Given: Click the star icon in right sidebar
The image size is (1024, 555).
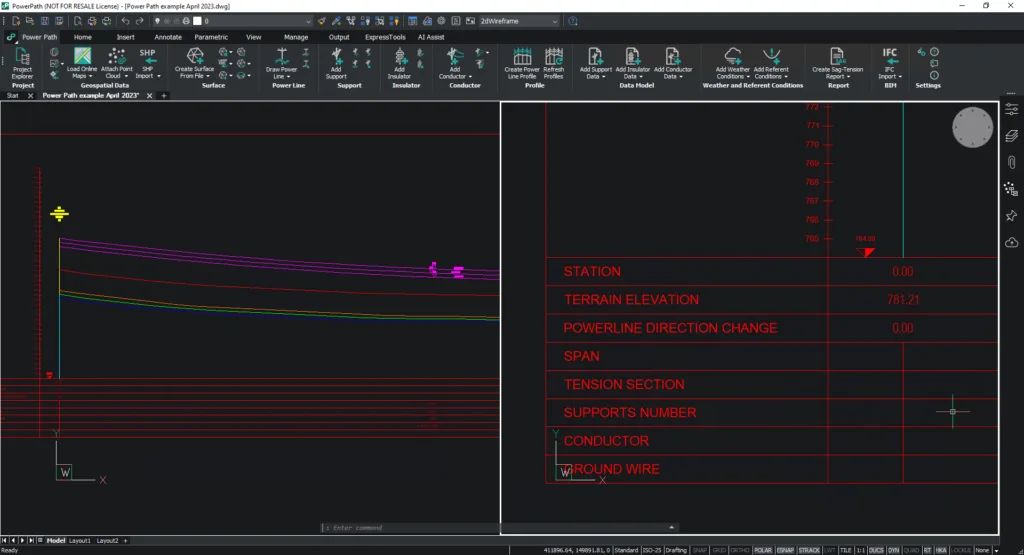Looking at the screenshot, I should click(1012, 215).
